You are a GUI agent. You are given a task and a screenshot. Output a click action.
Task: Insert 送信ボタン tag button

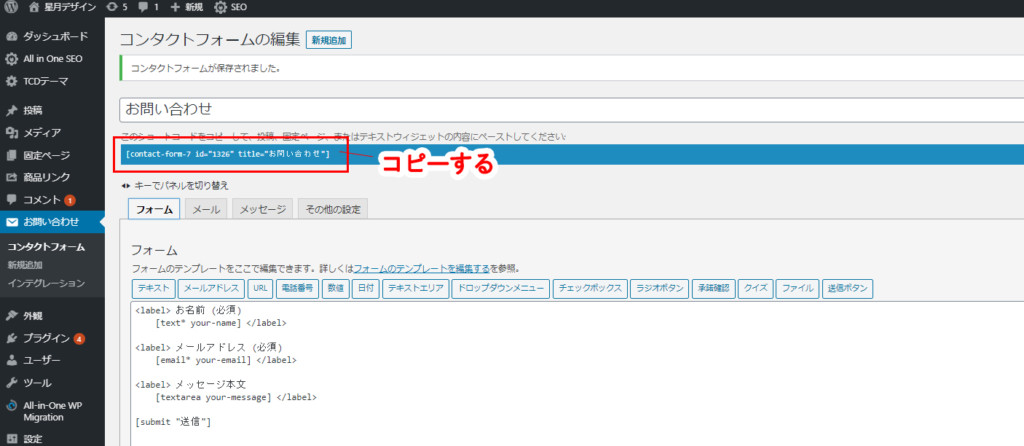(x=847, y=288)
